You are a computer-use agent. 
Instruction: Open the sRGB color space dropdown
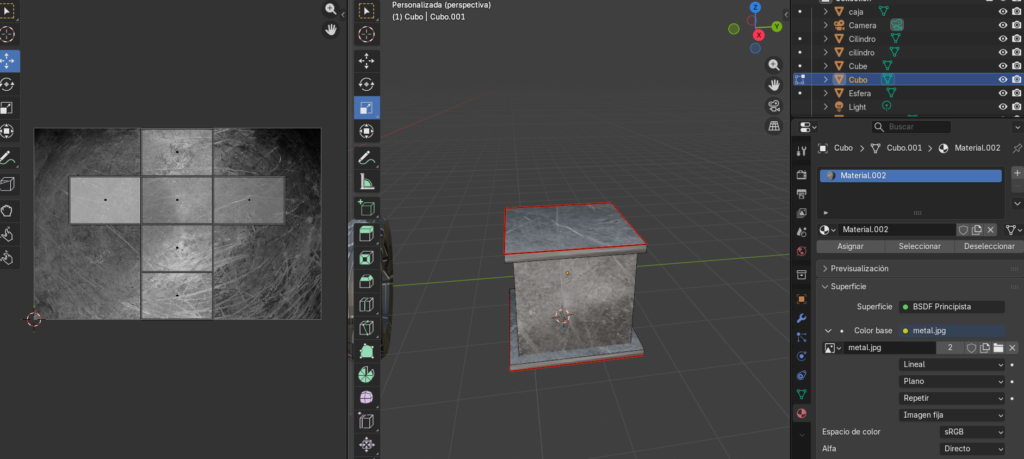point(972,432)
